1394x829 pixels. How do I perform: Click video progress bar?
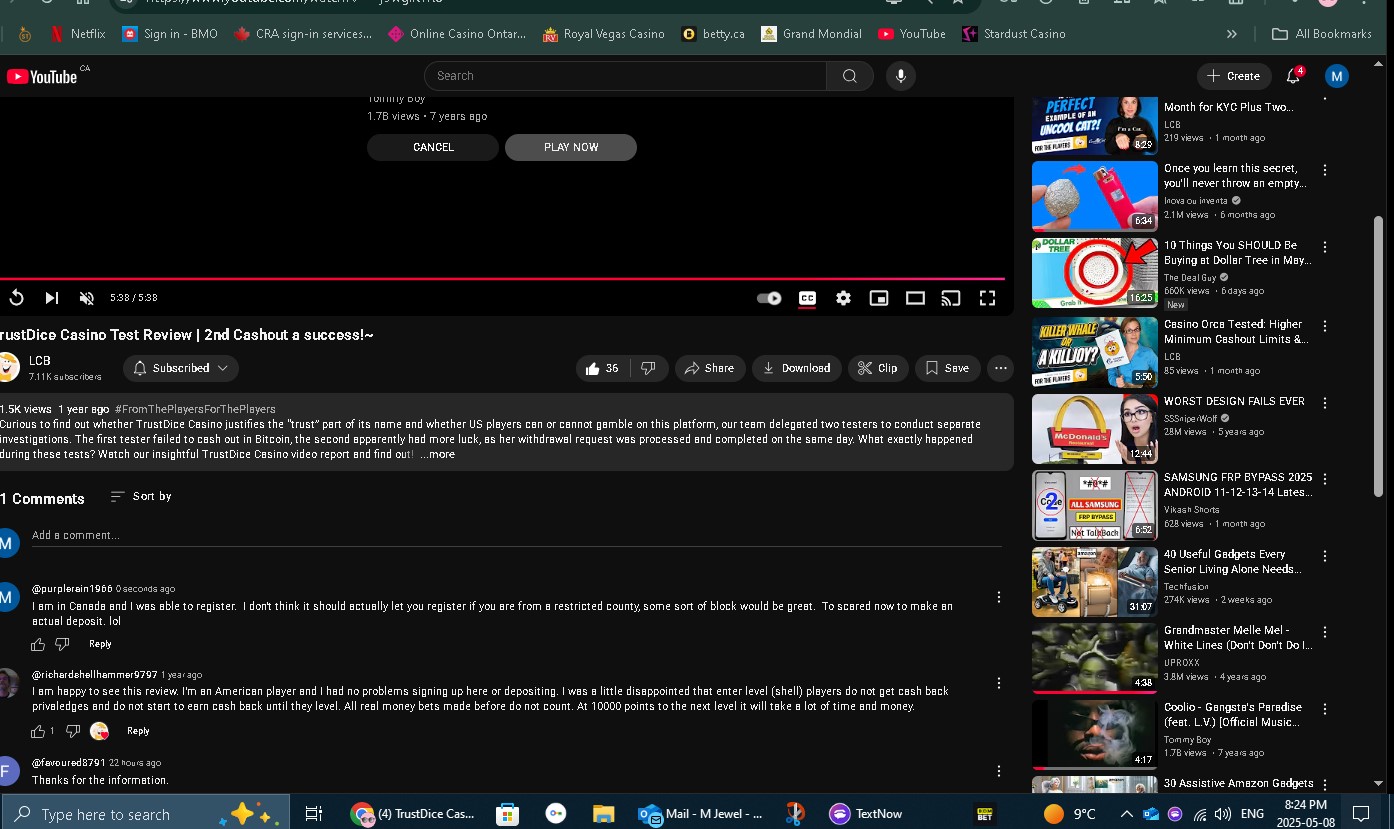pos(502,279)
